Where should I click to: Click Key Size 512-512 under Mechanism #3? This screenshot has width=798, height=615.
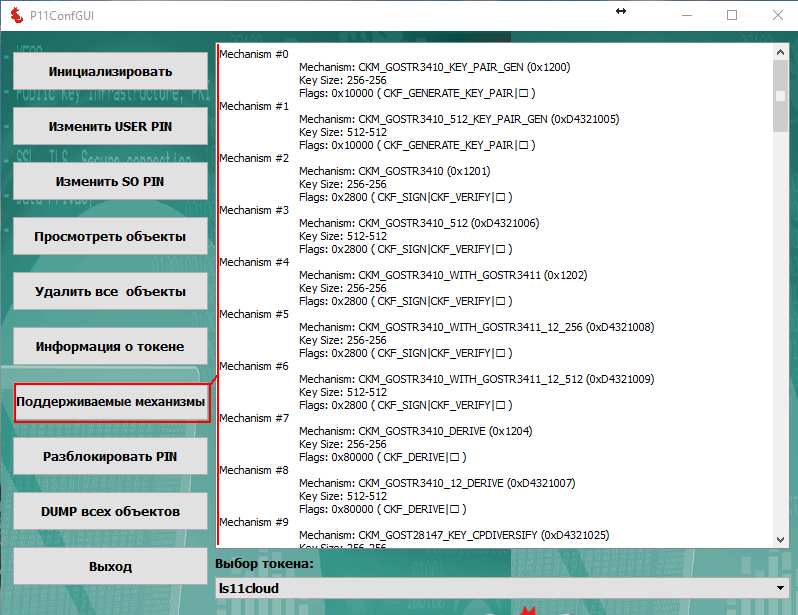point(343,236)
